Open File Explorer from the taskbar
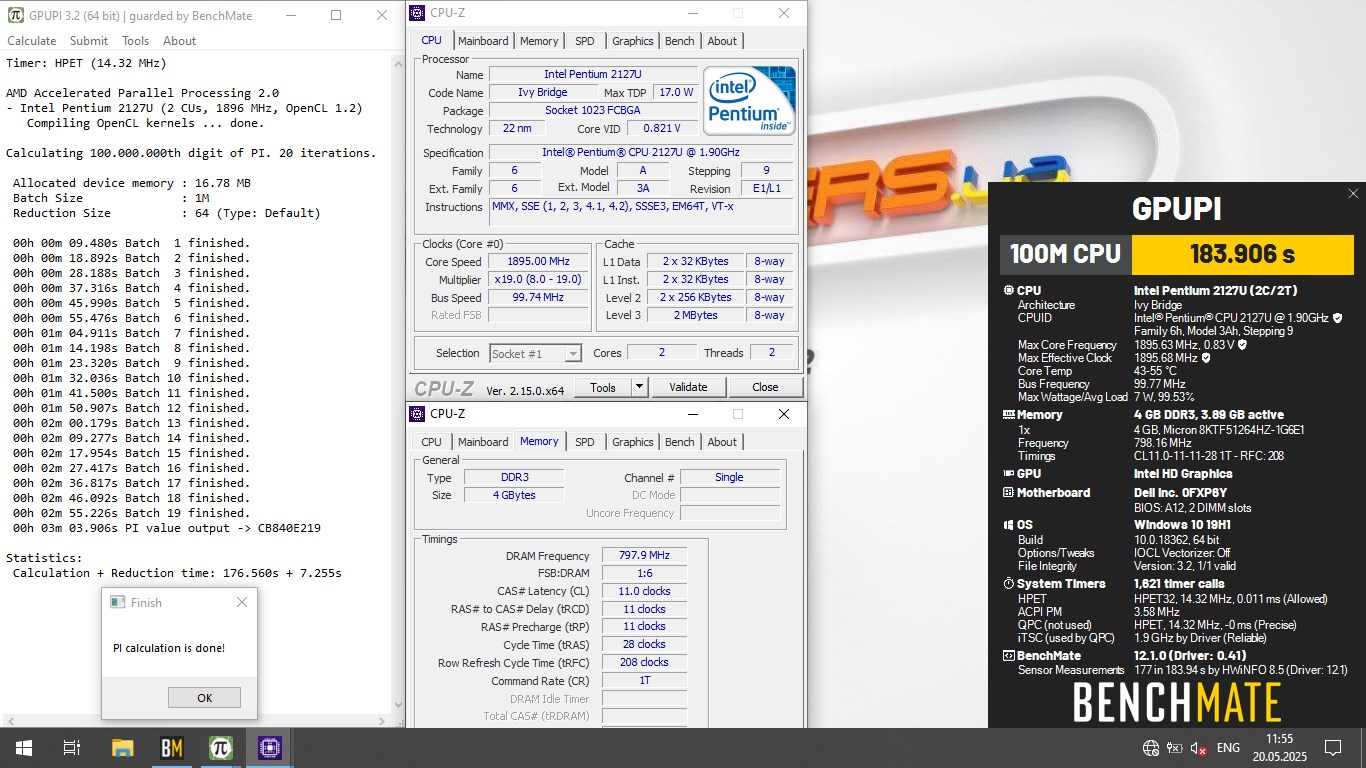This screenshot has width=1366, height=768. click(122, 748)
